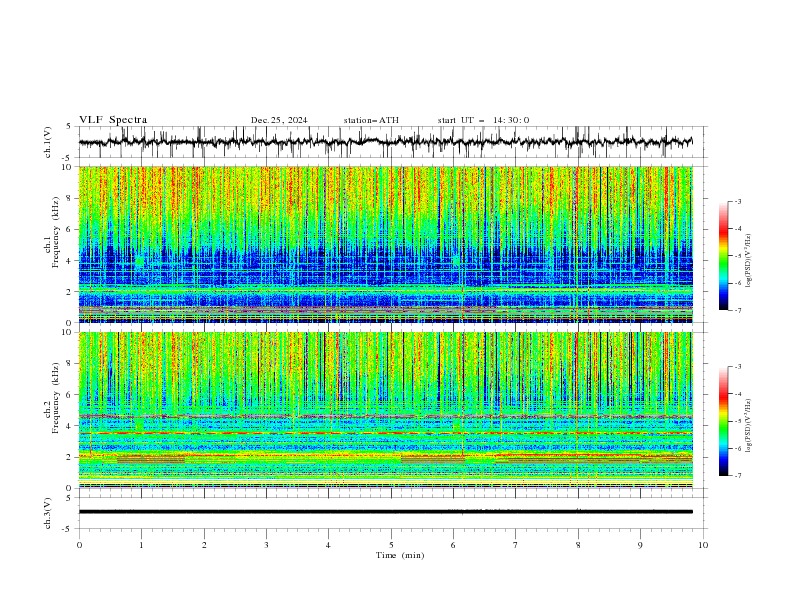Click the time axis tick label '10'

[703, 545]
